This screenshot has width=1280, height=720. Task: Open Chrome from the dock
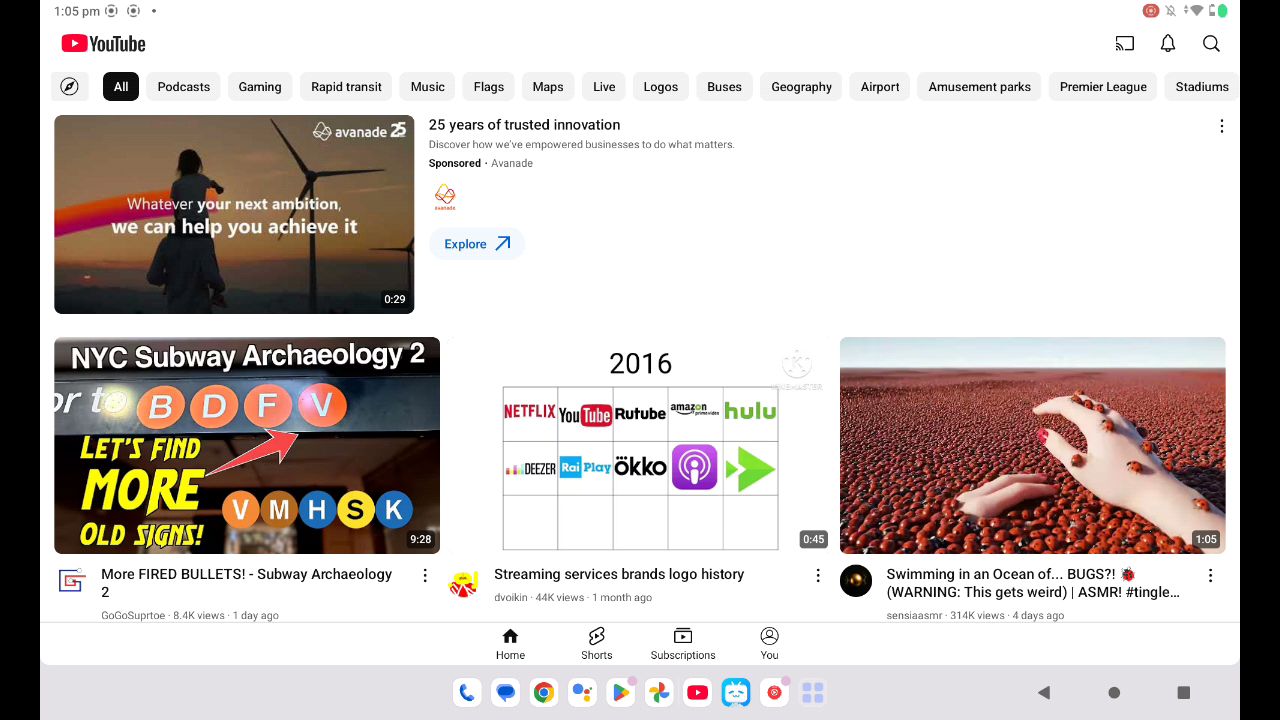(544, 692)
